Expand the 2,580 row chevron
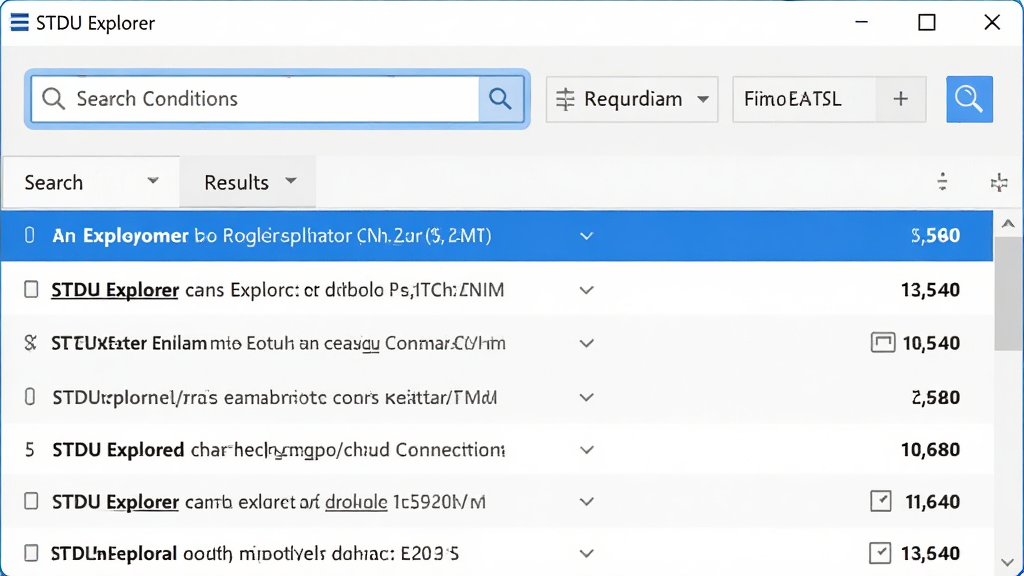1024x576 pixels. [586, 397]
